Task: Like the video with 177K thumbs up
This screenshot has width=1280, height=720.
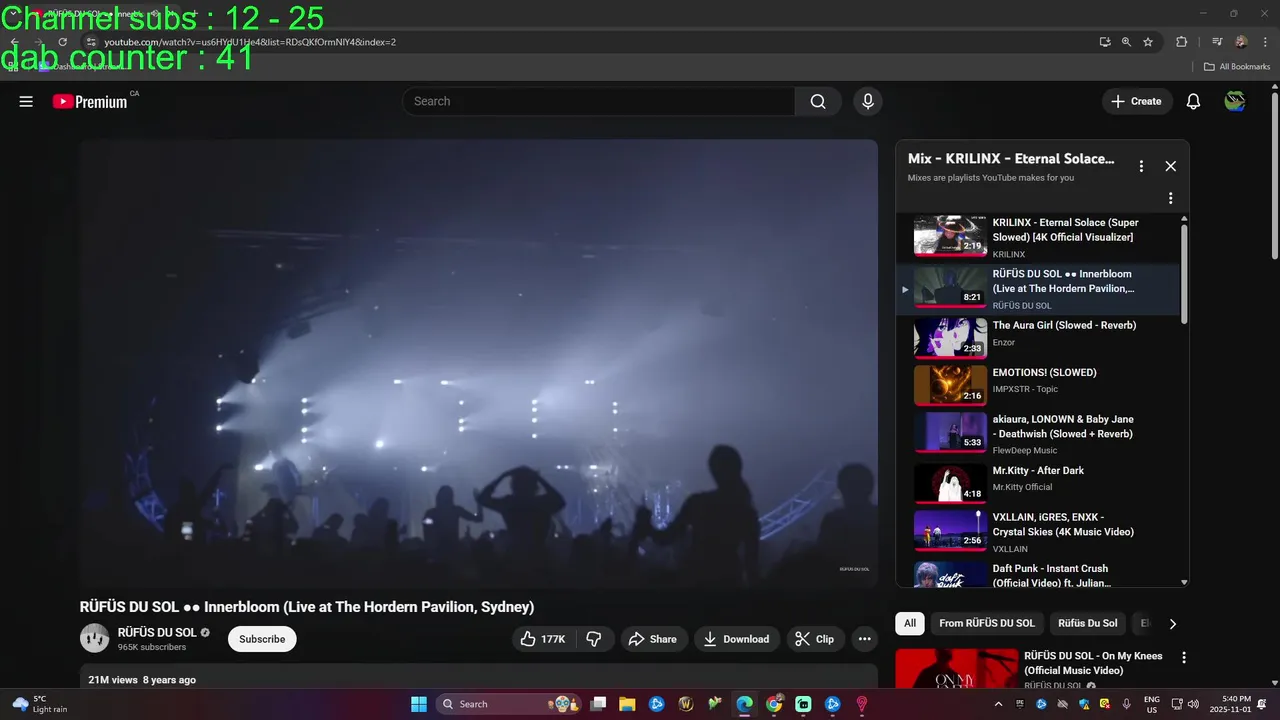Action: [543, 639]
